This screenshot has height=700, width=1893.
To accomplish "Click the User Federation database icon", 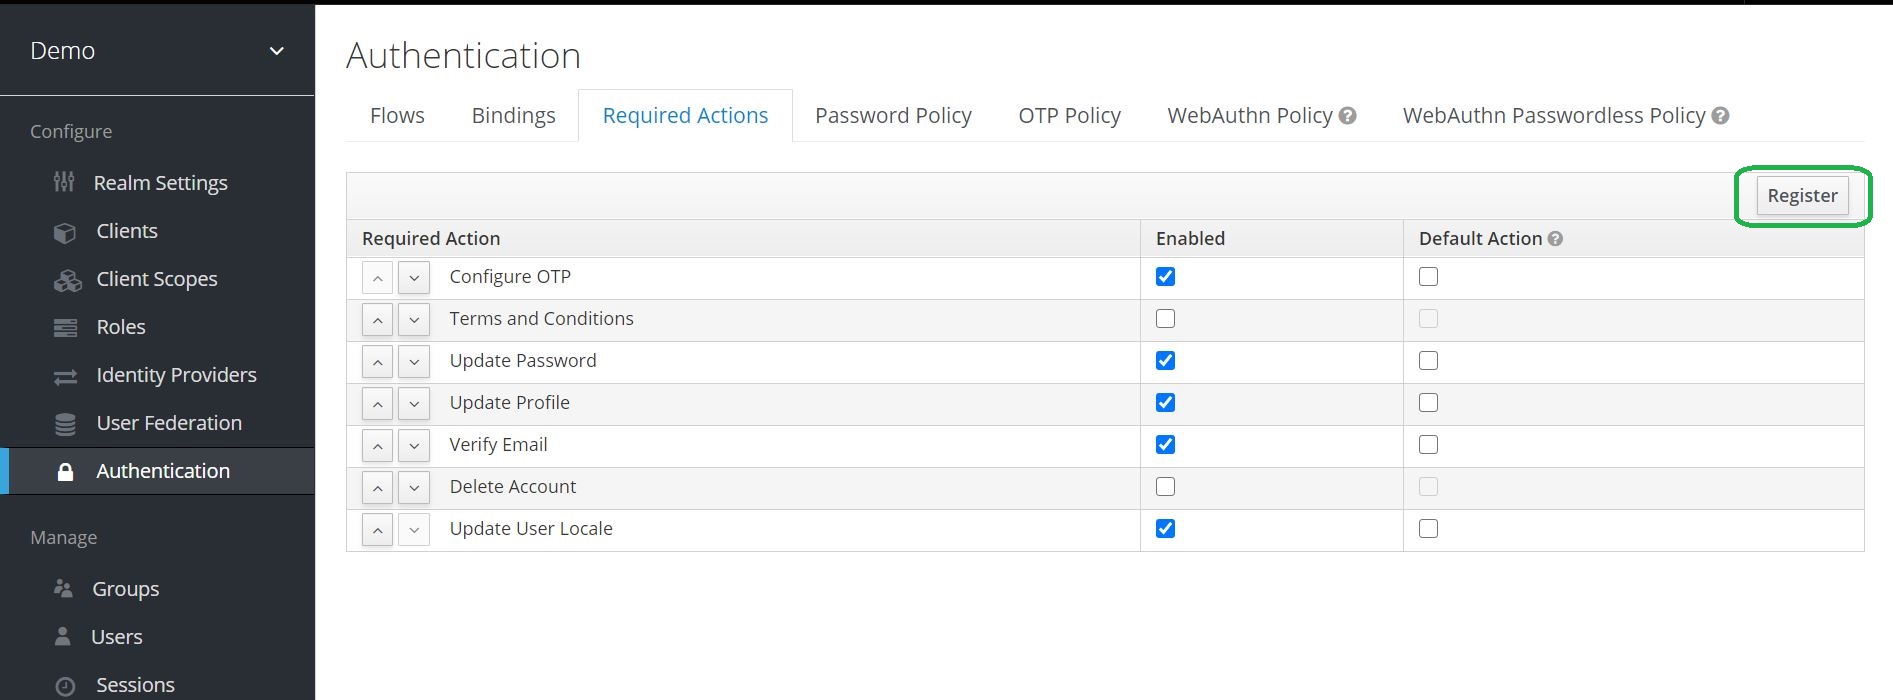I will 65,424.
